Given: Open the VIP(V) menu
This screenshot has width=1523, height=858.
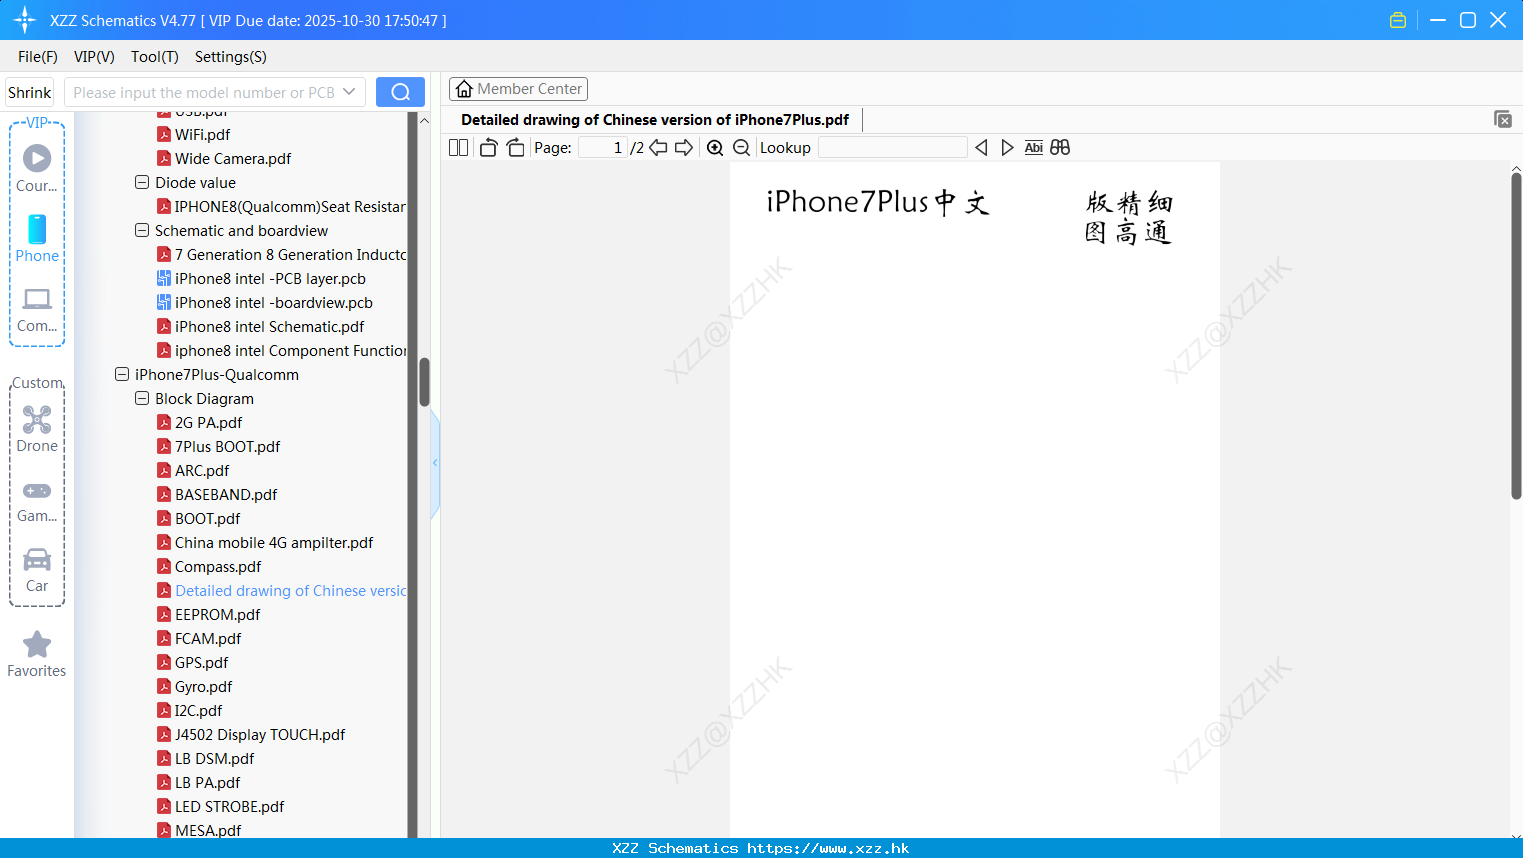Looking at the screenshot, I should click(94, 56).
